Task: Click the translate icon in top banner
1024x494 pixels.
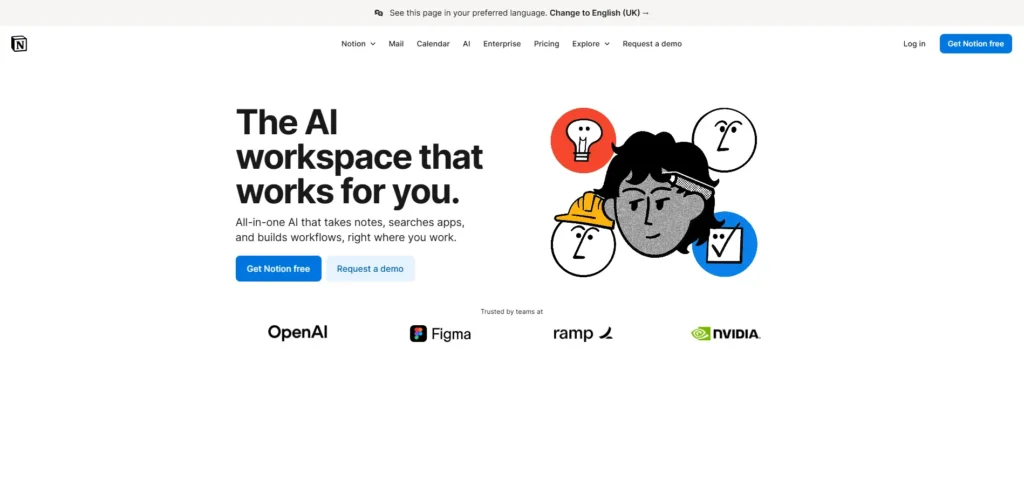Action: [x=379, y=12]
